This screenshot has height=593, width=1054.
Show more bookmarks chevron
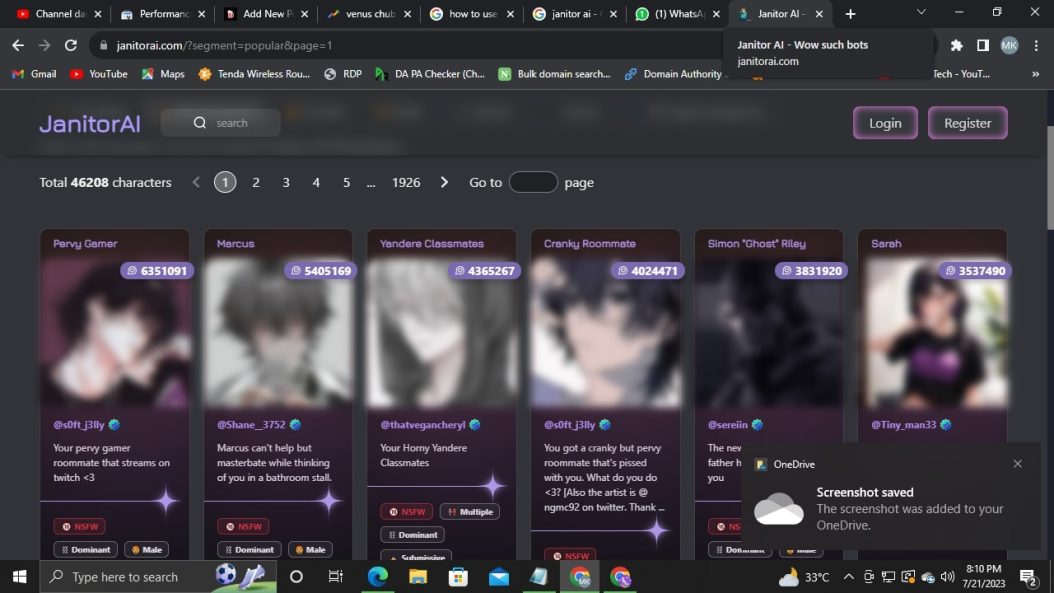coord(1035,74)
